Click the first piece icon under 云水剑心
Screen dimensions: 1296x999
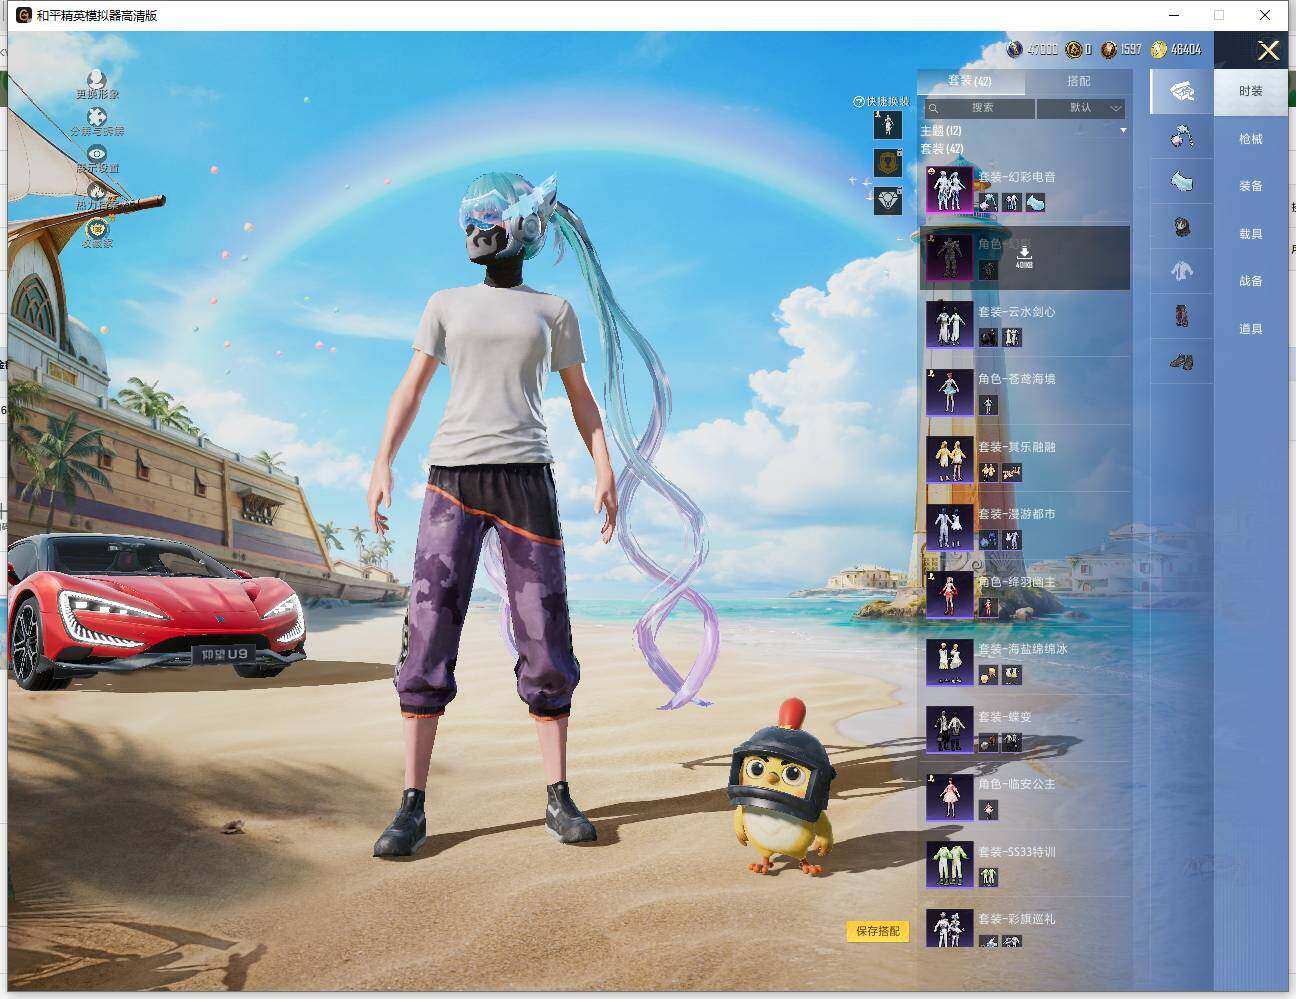[x=988, y=338]
